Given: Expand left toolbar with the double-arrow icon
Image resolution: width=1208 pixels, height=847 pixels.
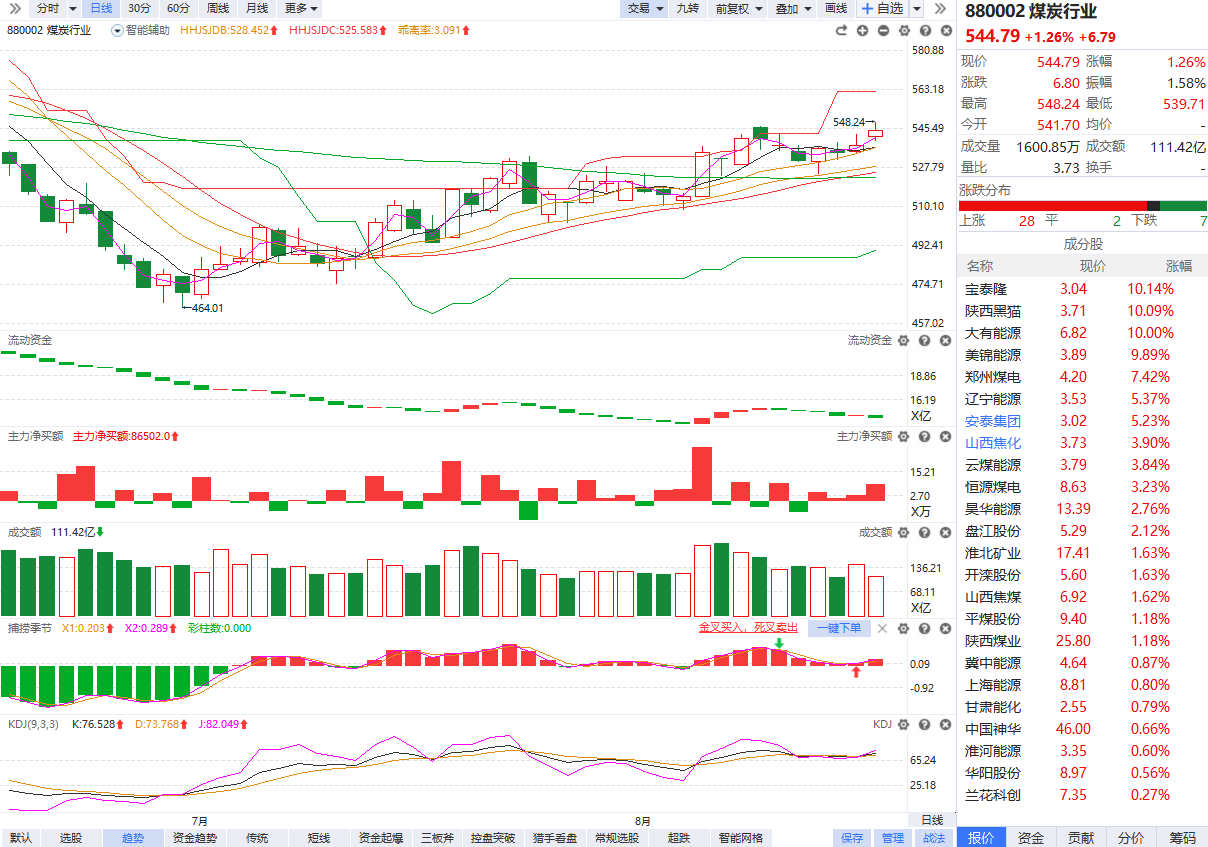Looking at the screenshot, I should pos(15,8).
